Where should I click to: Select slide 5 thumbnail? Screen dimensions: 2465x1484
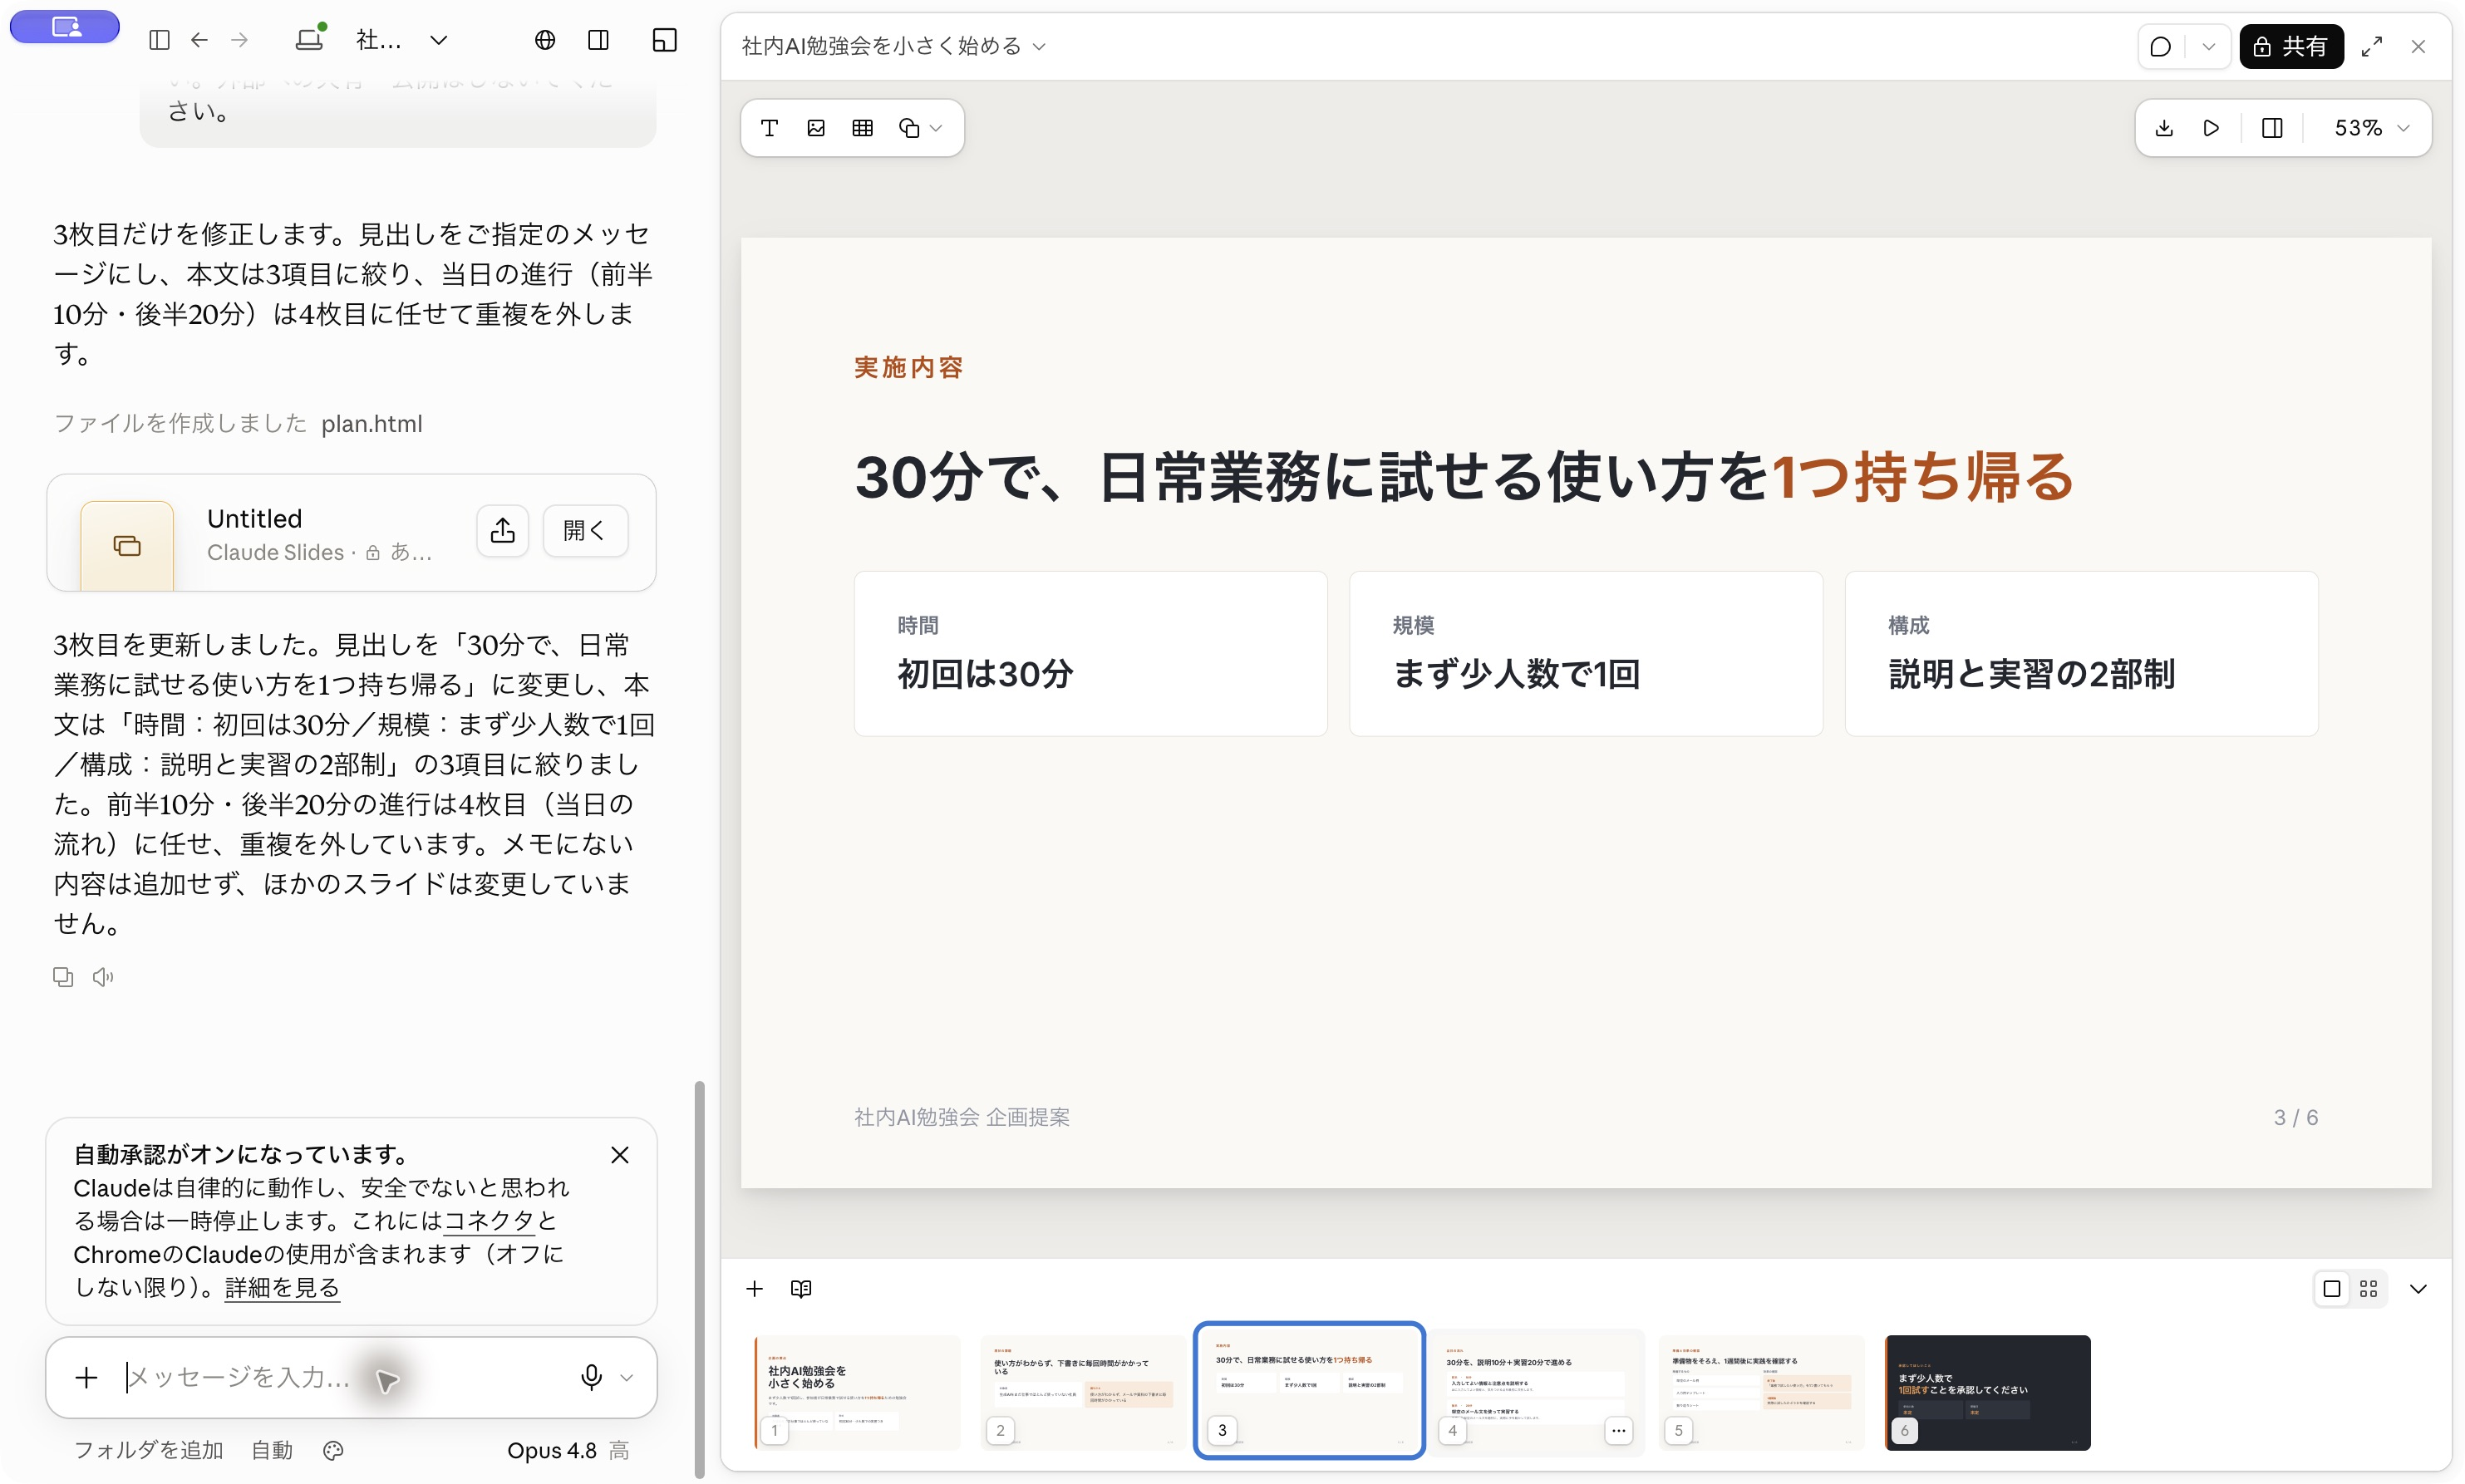tap(1760, 1392)
